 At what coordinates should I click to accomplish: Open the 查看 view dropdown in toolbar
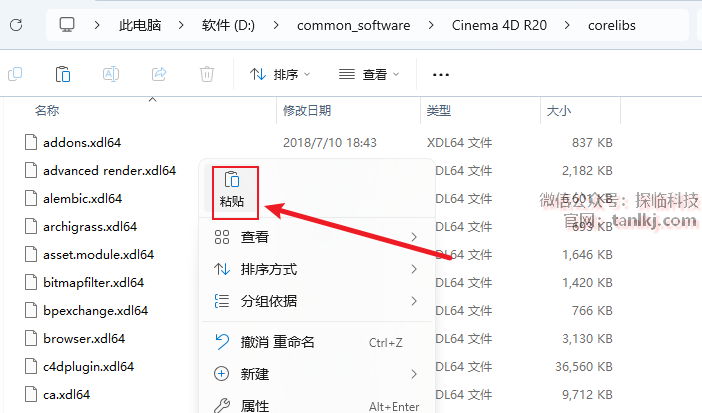(x=369, y=74)
